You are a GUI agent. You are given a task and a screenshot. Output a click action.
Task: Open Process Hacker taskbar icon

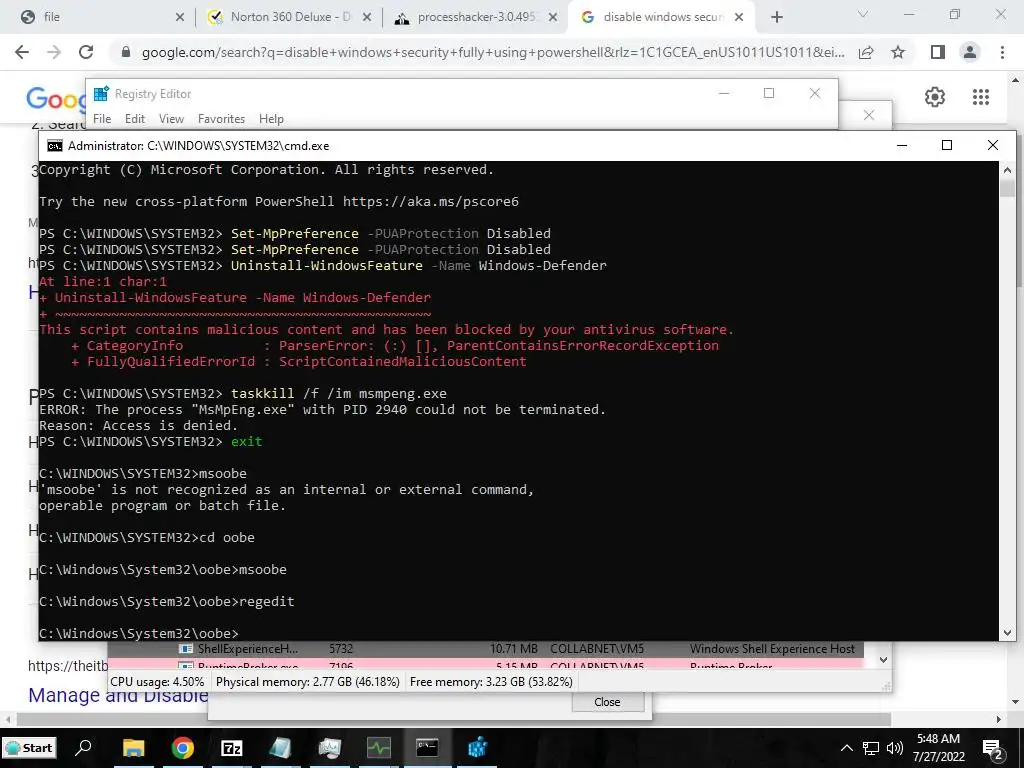click(x=379, y=748)
